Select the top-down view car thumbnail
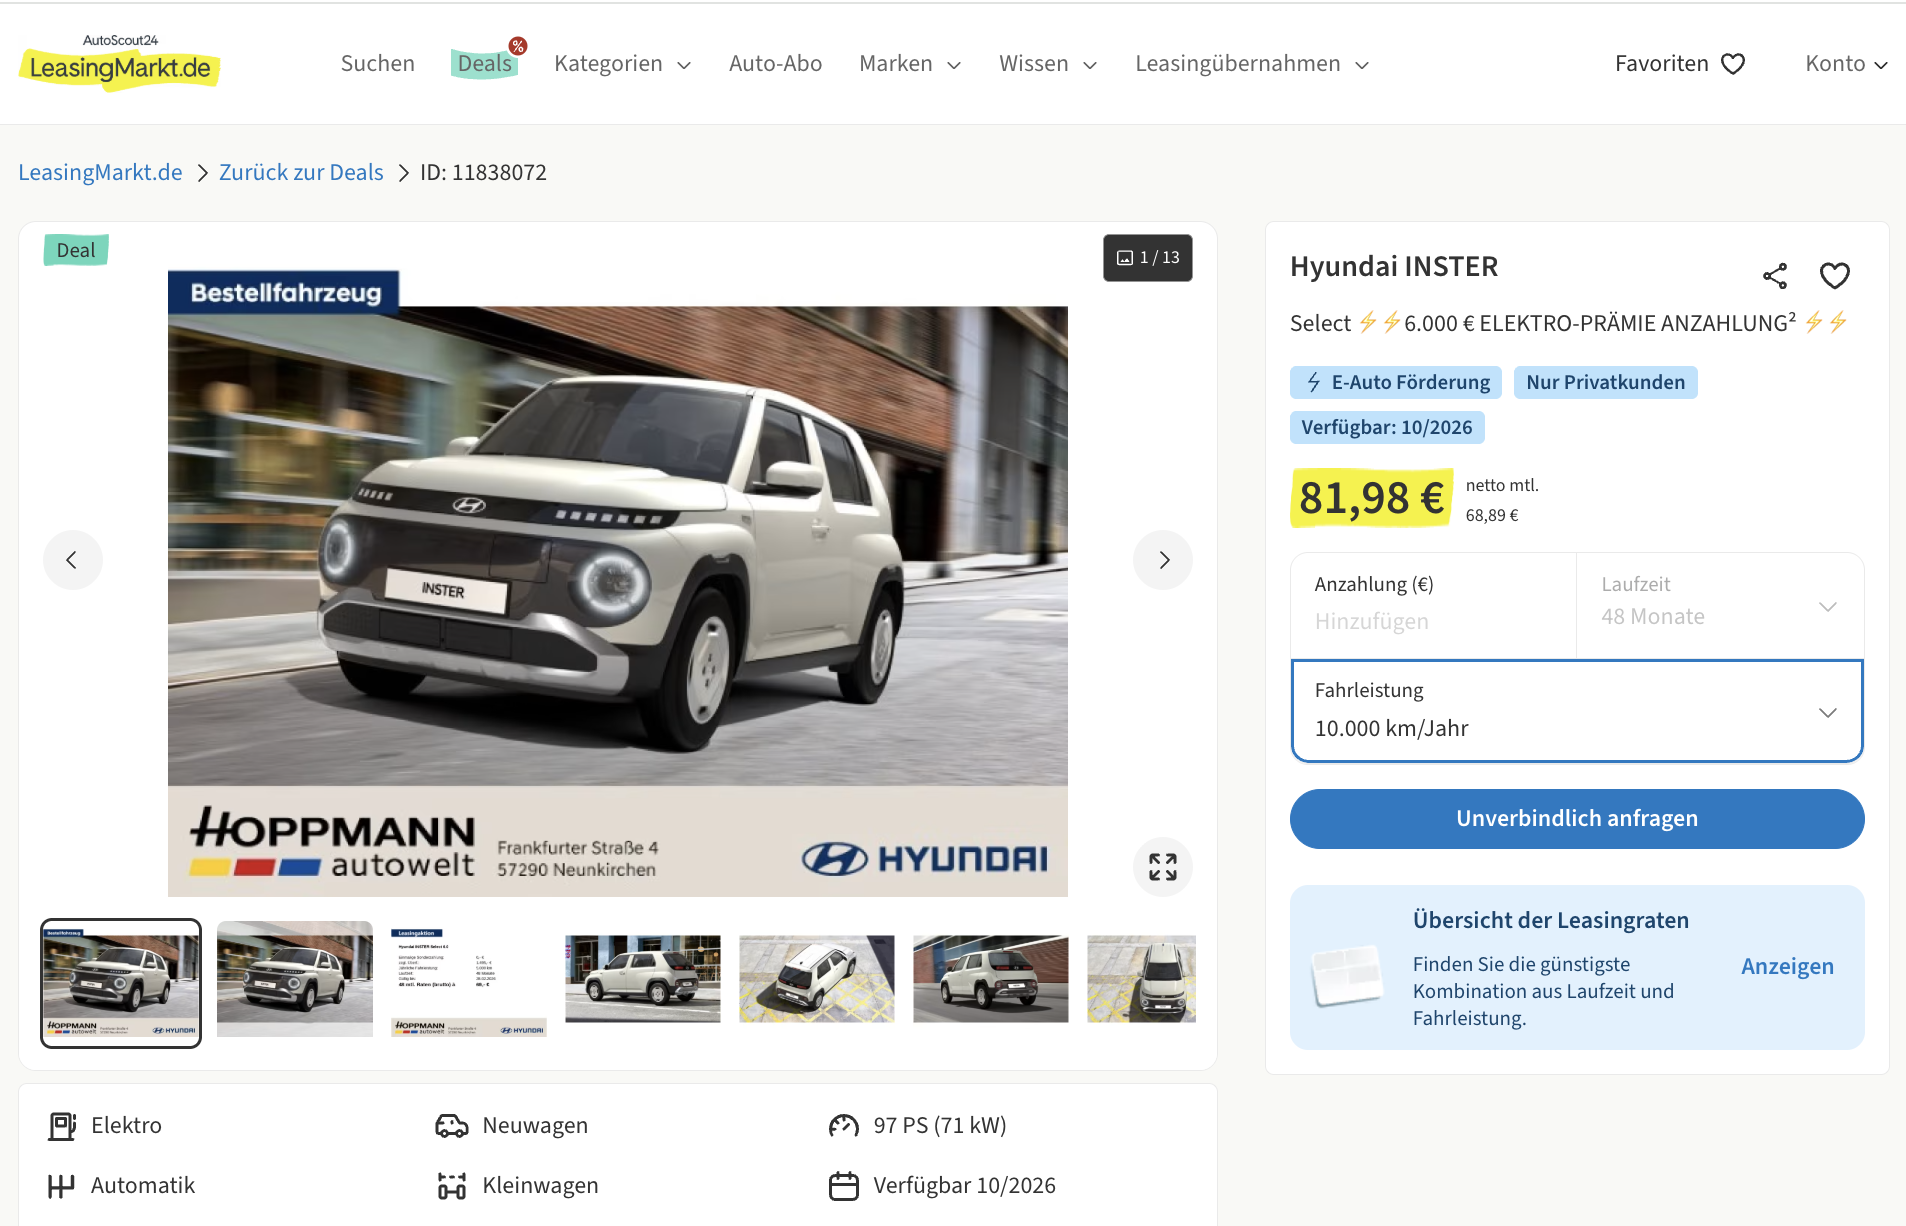 pos(816,979)
